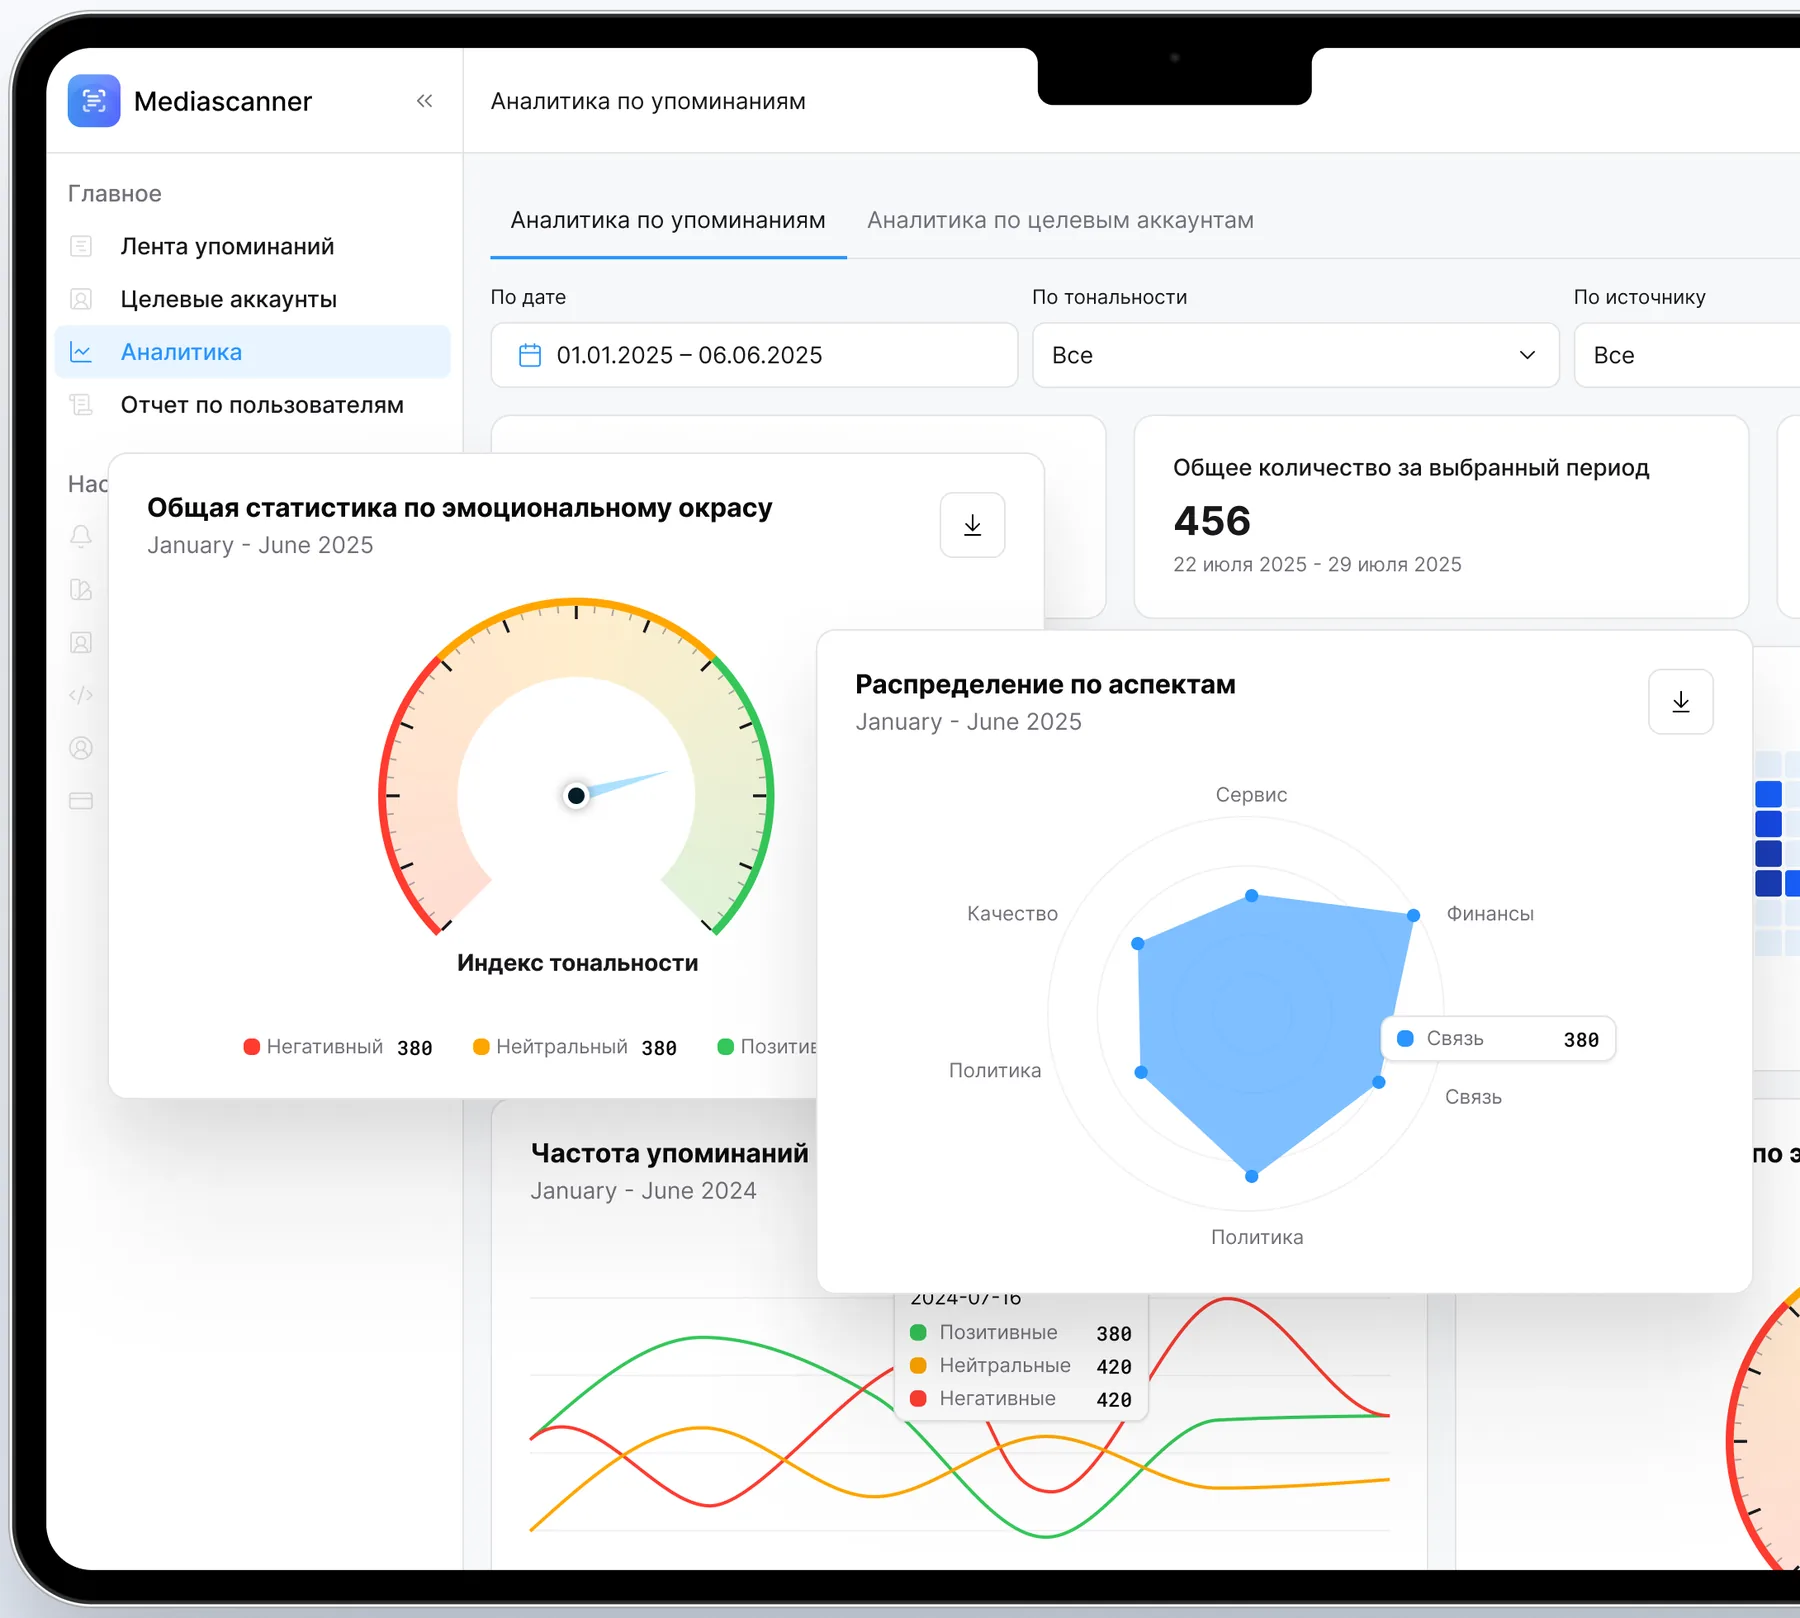The image size is (1800, 1618).
Task: Click the ID badge icon below the sidebar palette icon
Action: tap(81, 643)
